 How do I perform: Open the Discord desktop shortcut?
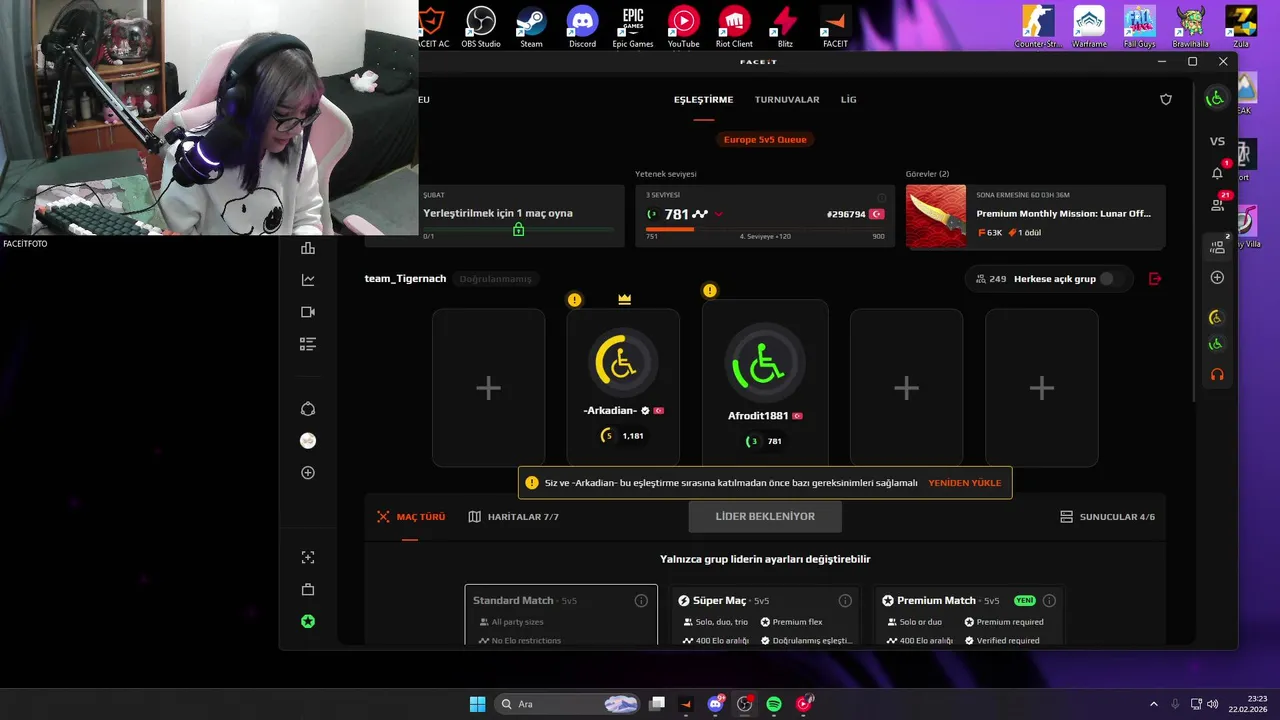[582, 28]
